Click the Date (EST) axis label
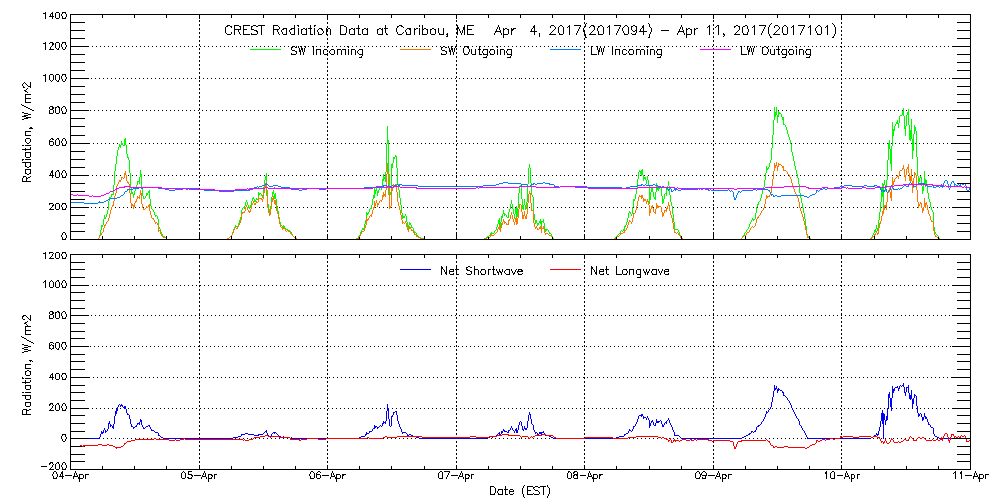The height and width of the screenshot is (500, 1000). [521, 491]
